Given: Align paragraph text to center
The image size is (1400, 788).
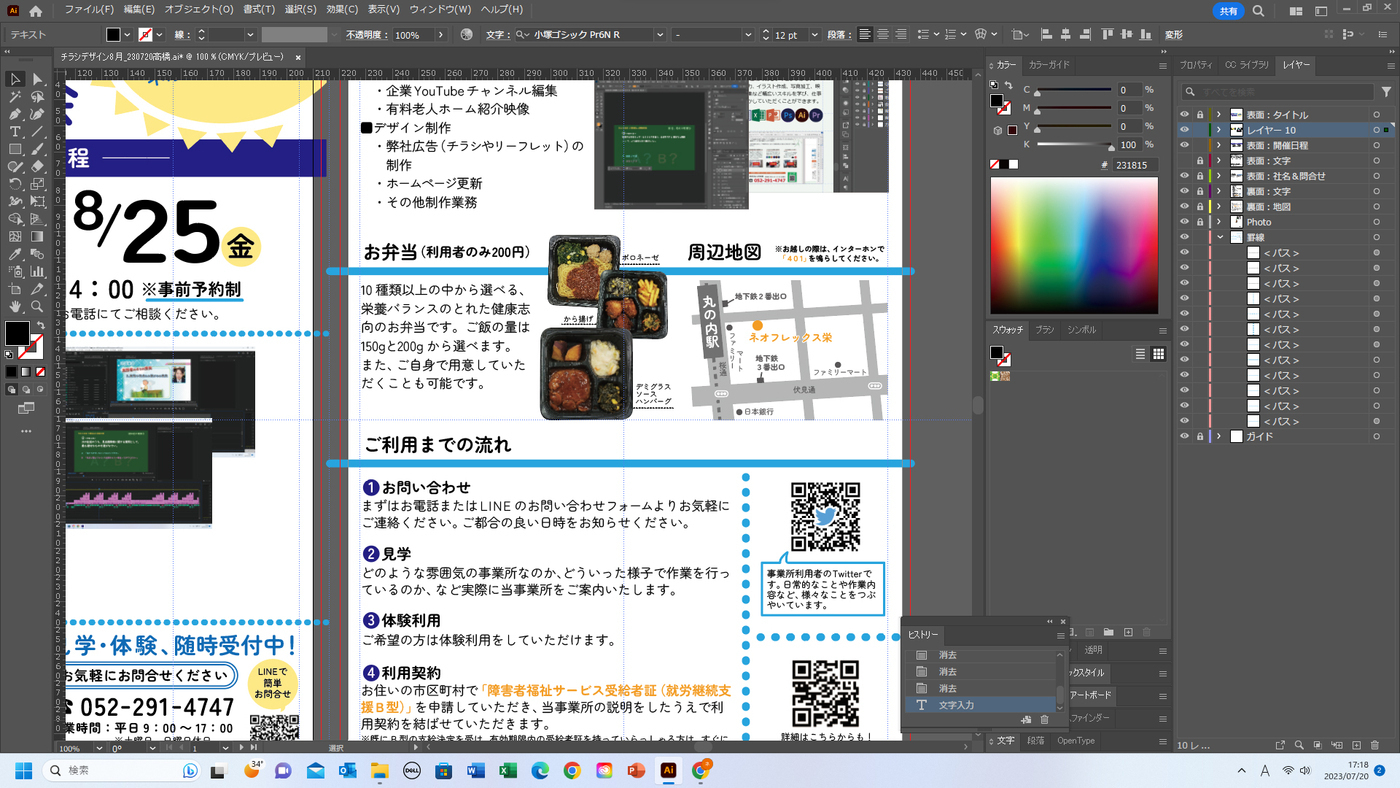Looking at the screenshot, I should (x=883, y=35).
